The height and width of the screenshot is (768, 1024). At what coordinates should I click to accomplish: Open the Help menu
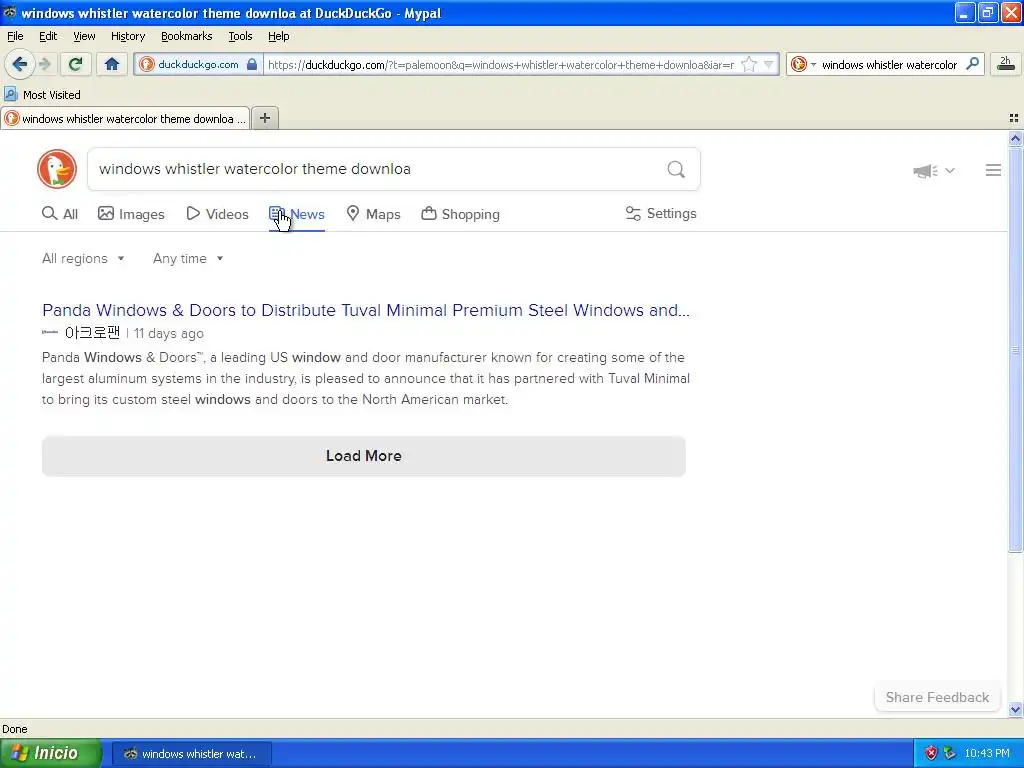[x=278, y=36]
